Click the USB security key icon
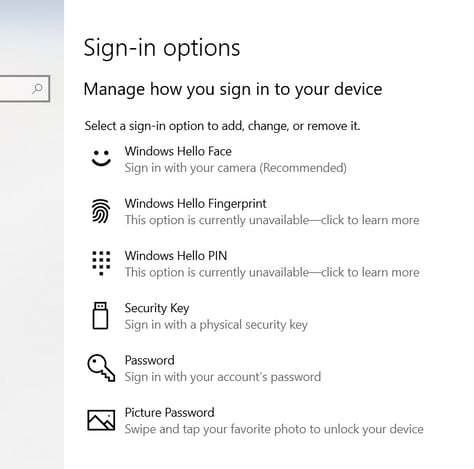 coord(100,316)
